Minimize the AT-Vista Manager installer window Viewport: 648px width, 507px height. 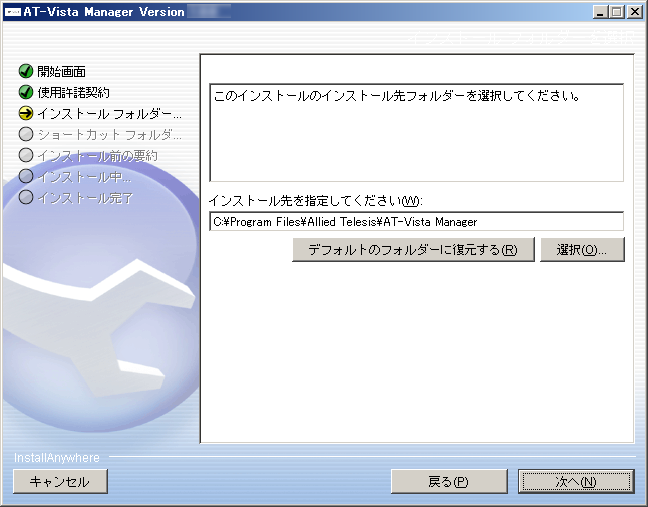tap(600, 12)
